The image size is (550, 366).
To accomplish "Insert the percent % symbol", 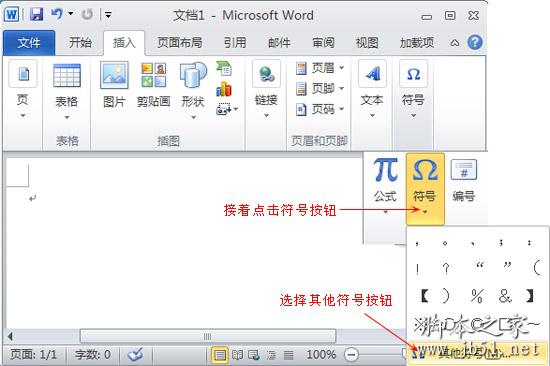I will coord(477,295).
